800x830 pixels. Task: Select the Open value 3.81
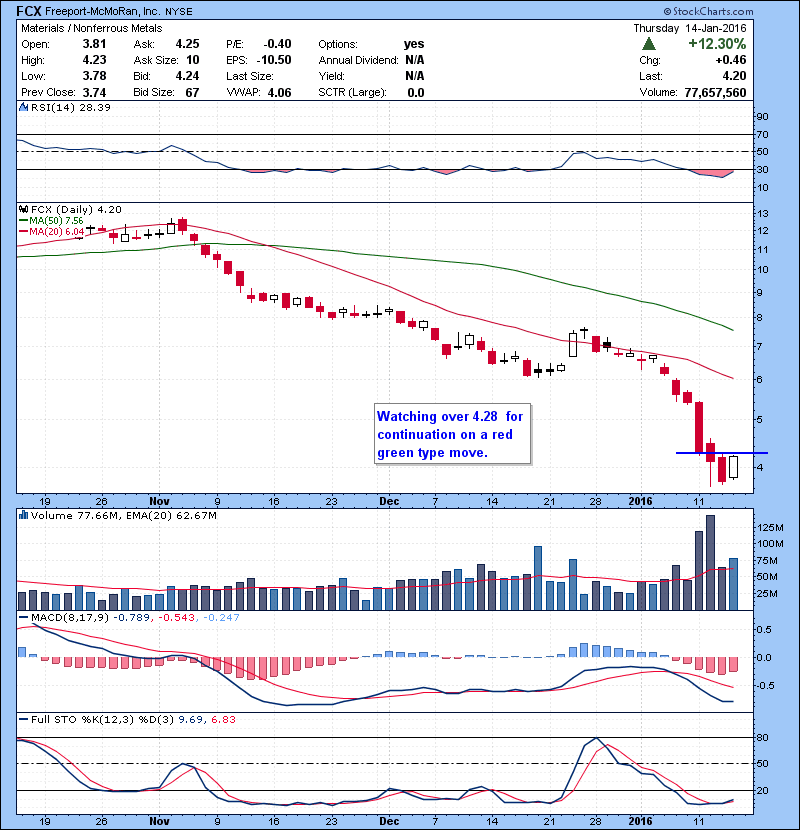[x=94, y=44]
